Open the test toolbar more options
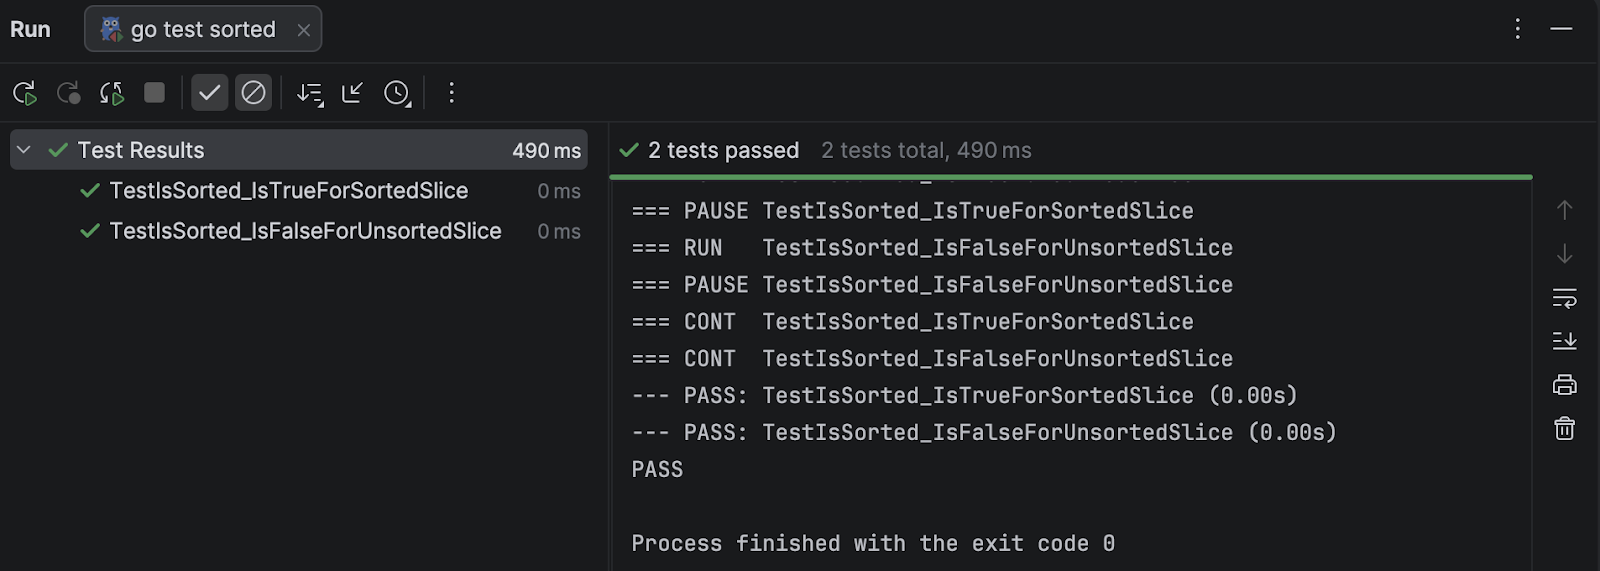 pos(452,93)
